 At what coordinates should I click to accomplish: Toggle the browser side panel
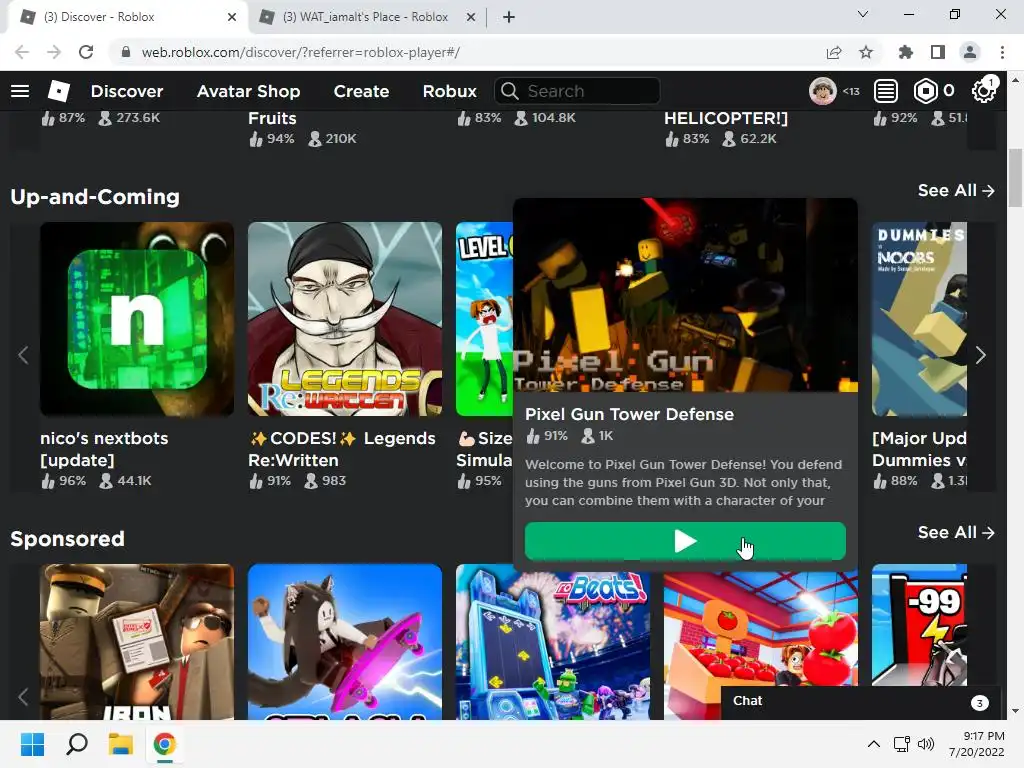tap(938, 52)
